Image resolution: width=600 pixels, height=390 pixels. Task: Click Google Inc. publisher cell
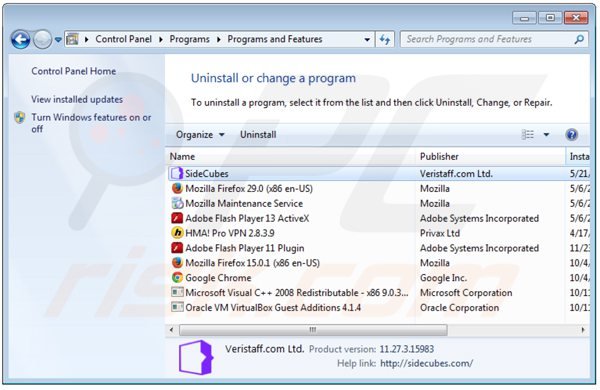(x=443, y=278)
